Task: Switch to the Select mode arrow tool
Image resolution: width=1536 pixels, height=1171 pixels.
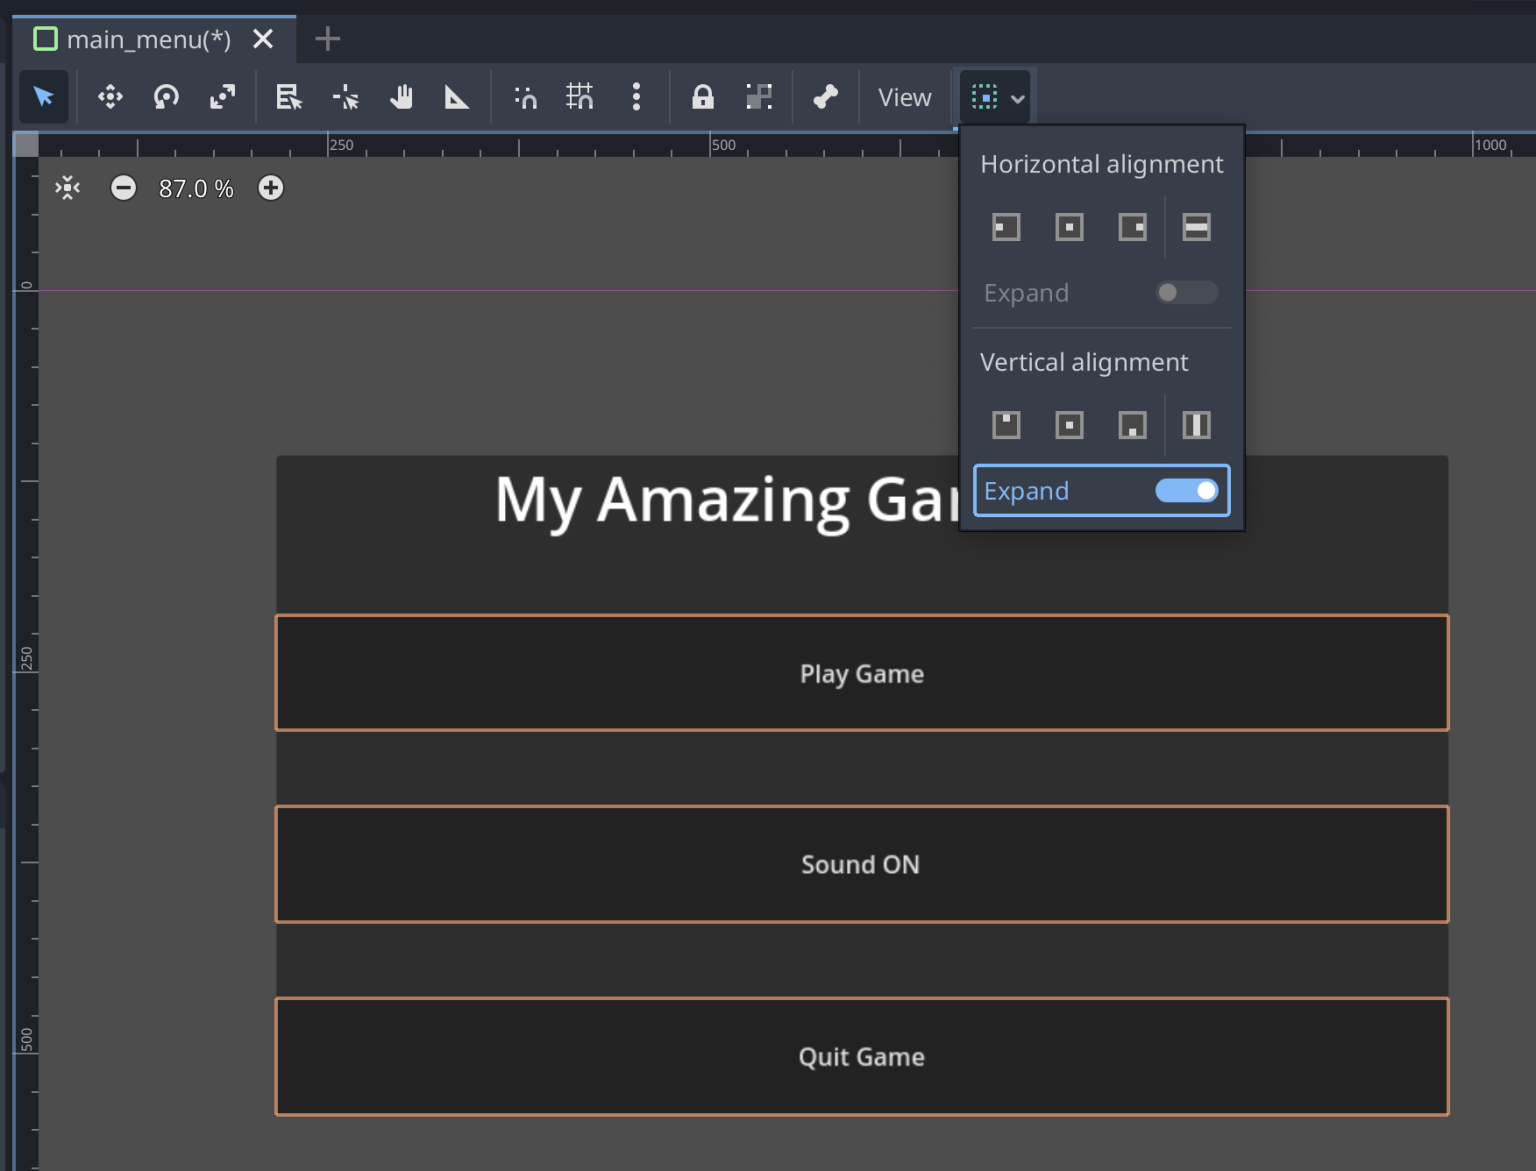Action: (x=44, y=97)
